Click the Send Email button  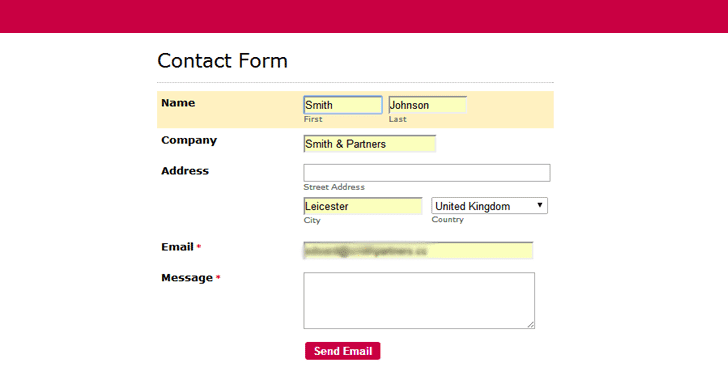[343, 351]
